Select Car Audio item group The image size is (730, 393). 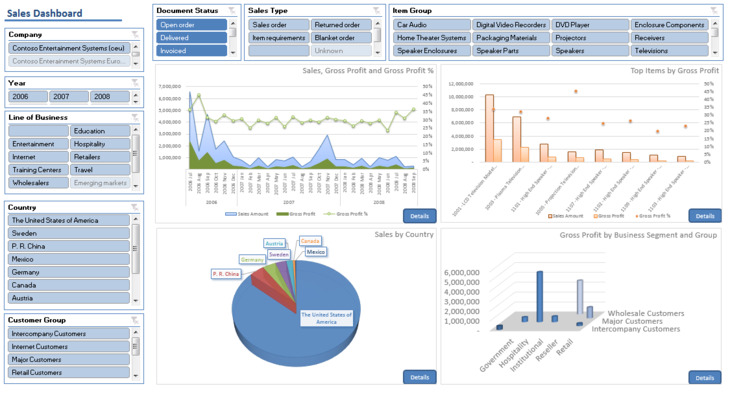point(432,25)
